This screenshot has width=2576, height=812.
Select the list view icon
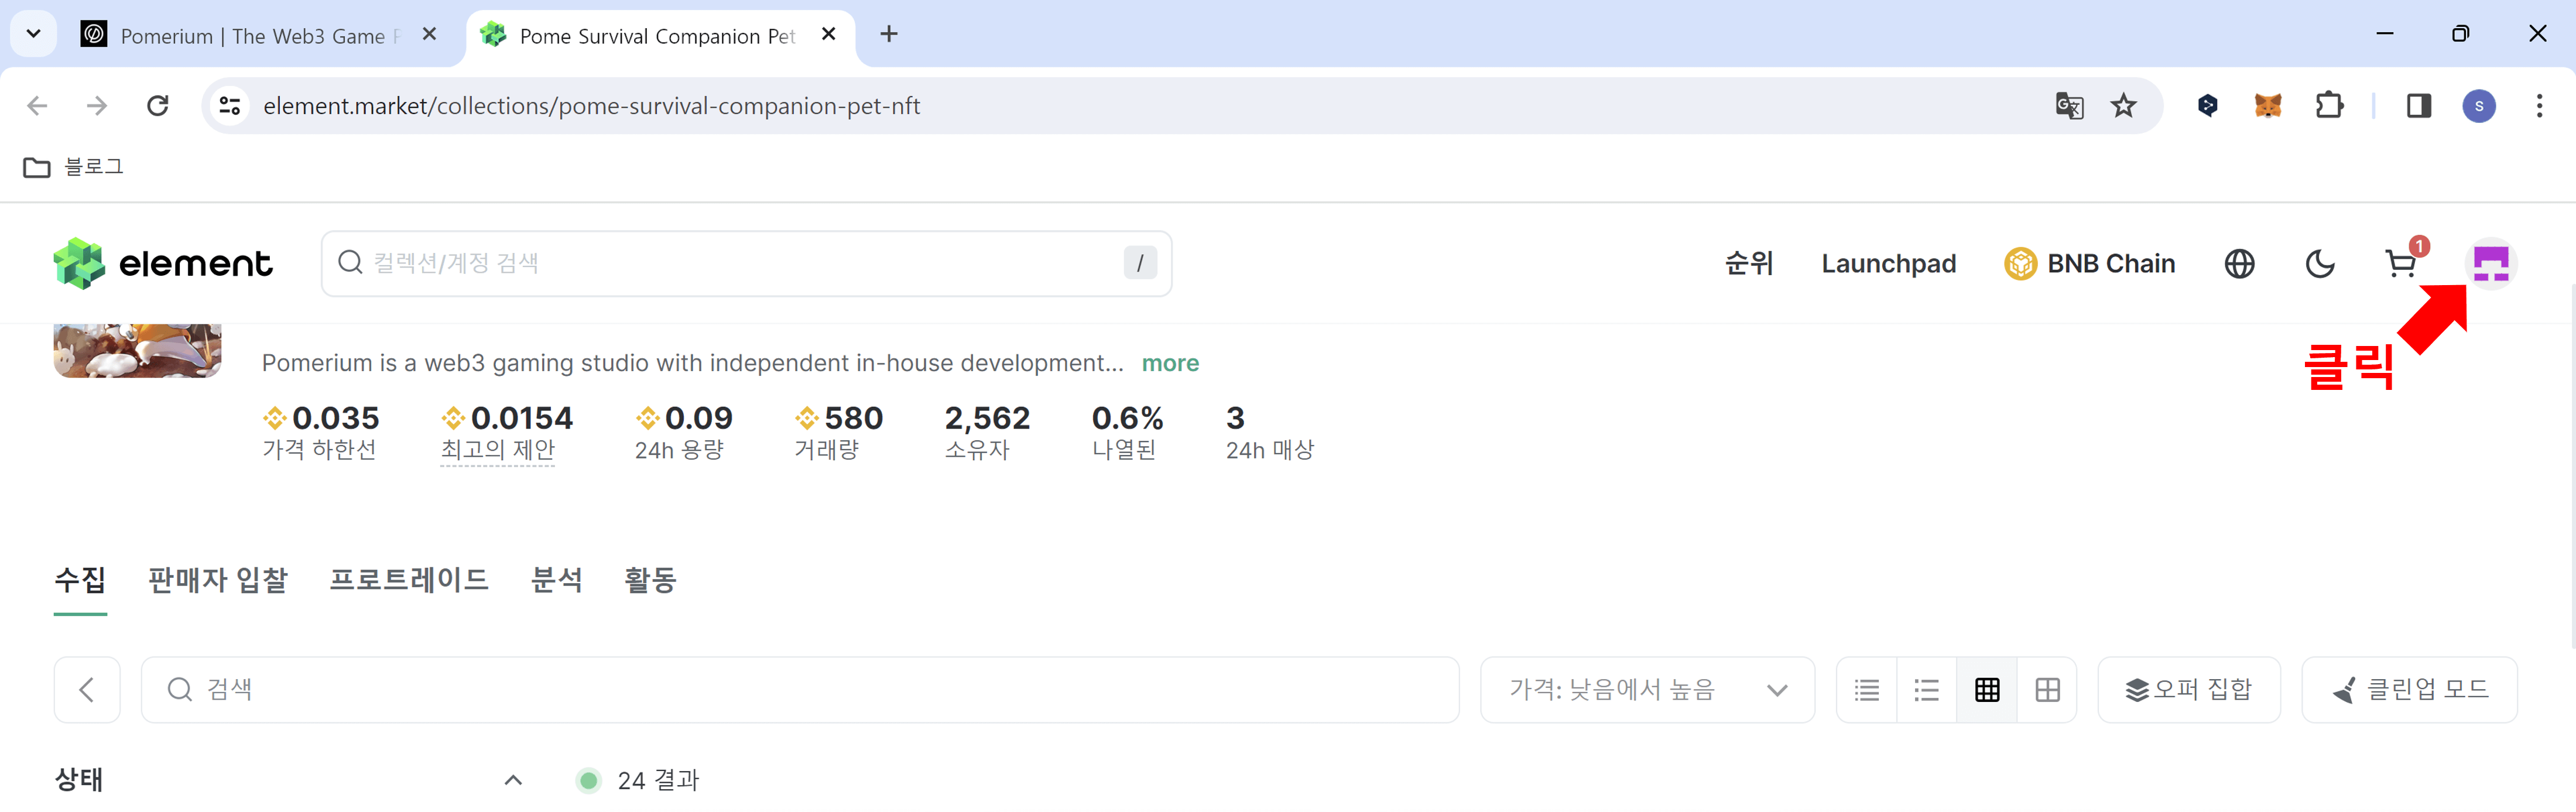1866,689
